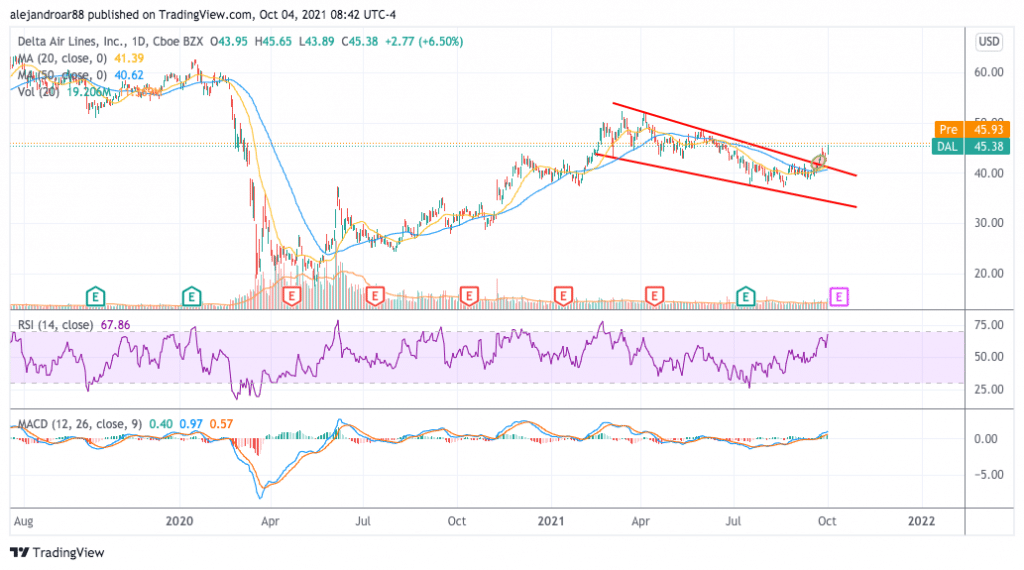
Task: Click the MACD histogram value 0.40
Action: 161,424
